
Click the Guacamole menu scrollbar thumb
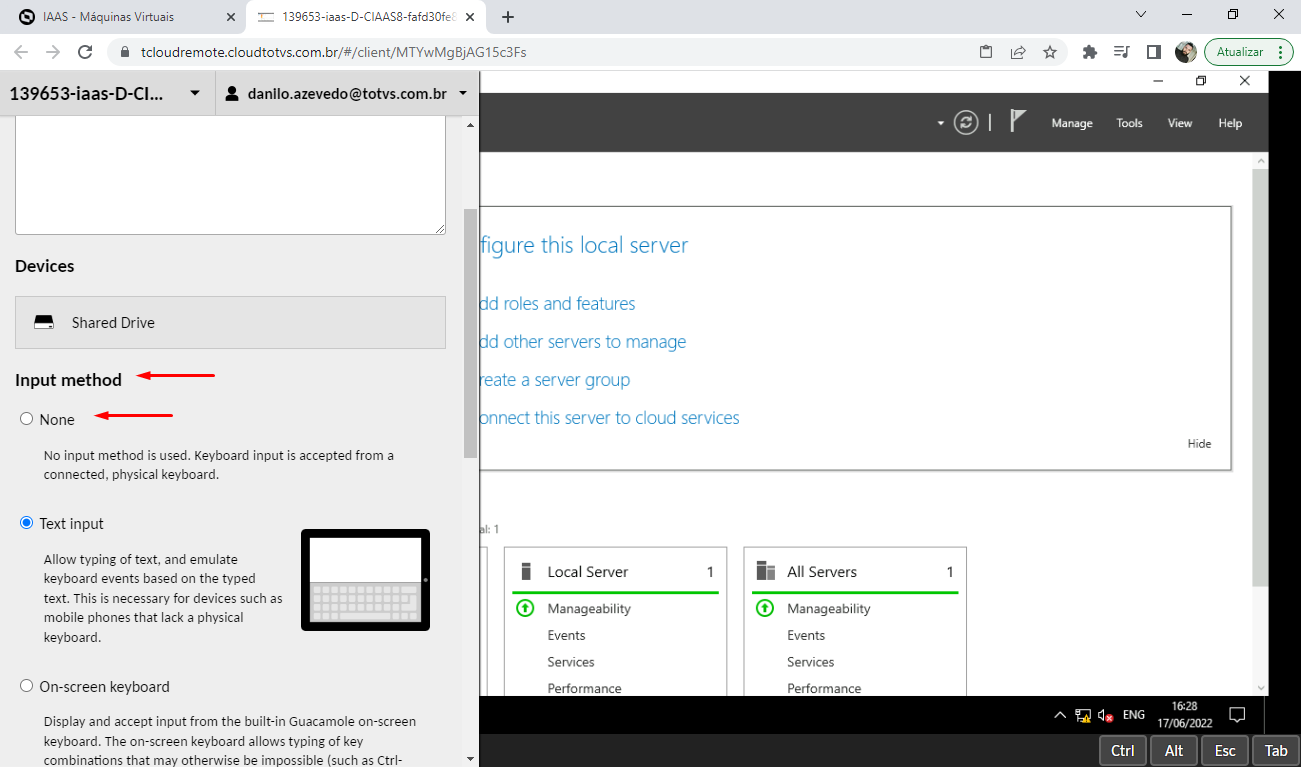tap(471, 334)
